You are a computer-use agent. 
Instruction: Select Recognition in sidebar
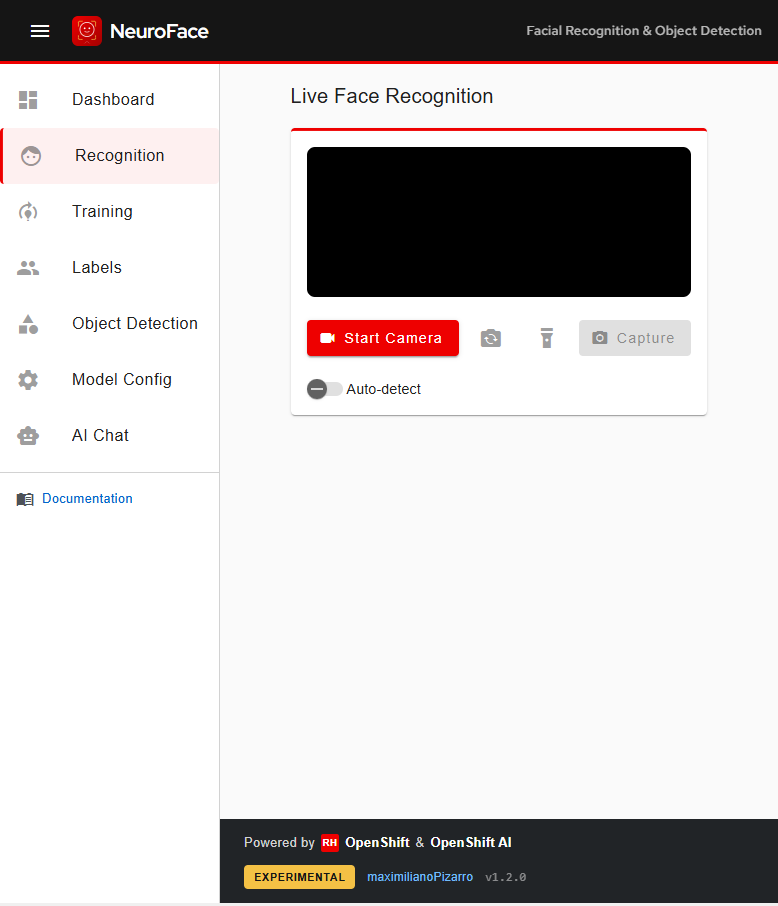click(110, 156)
